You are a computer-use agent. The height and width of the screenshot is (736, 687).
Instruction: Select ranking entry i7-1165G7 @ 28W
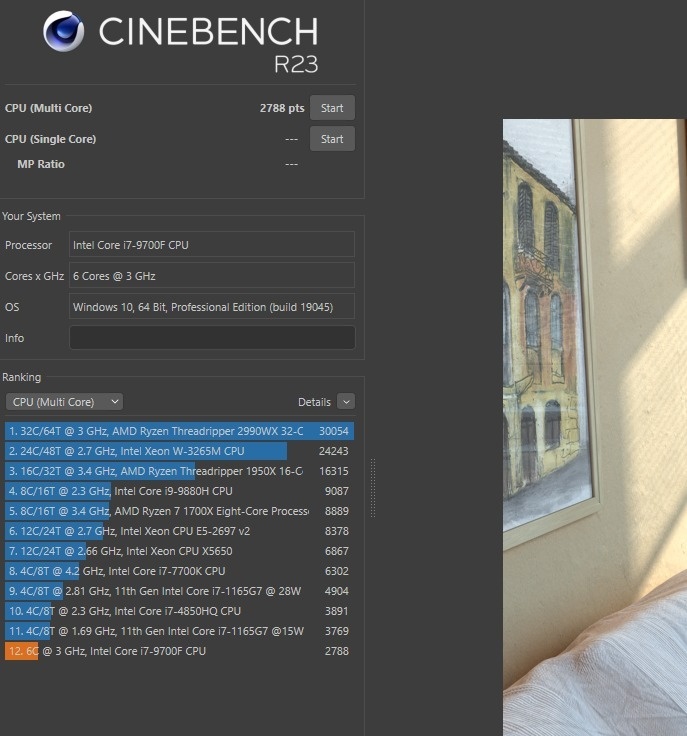pos(179,591)
